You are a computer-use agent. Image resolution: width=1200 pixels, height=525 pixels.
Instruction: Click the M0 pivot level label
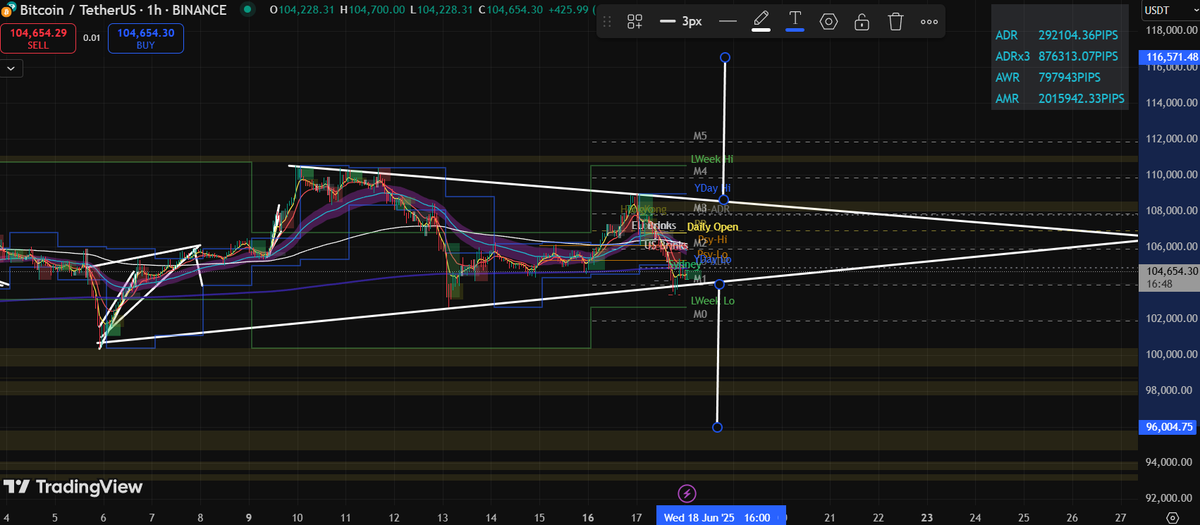point(700,314)
